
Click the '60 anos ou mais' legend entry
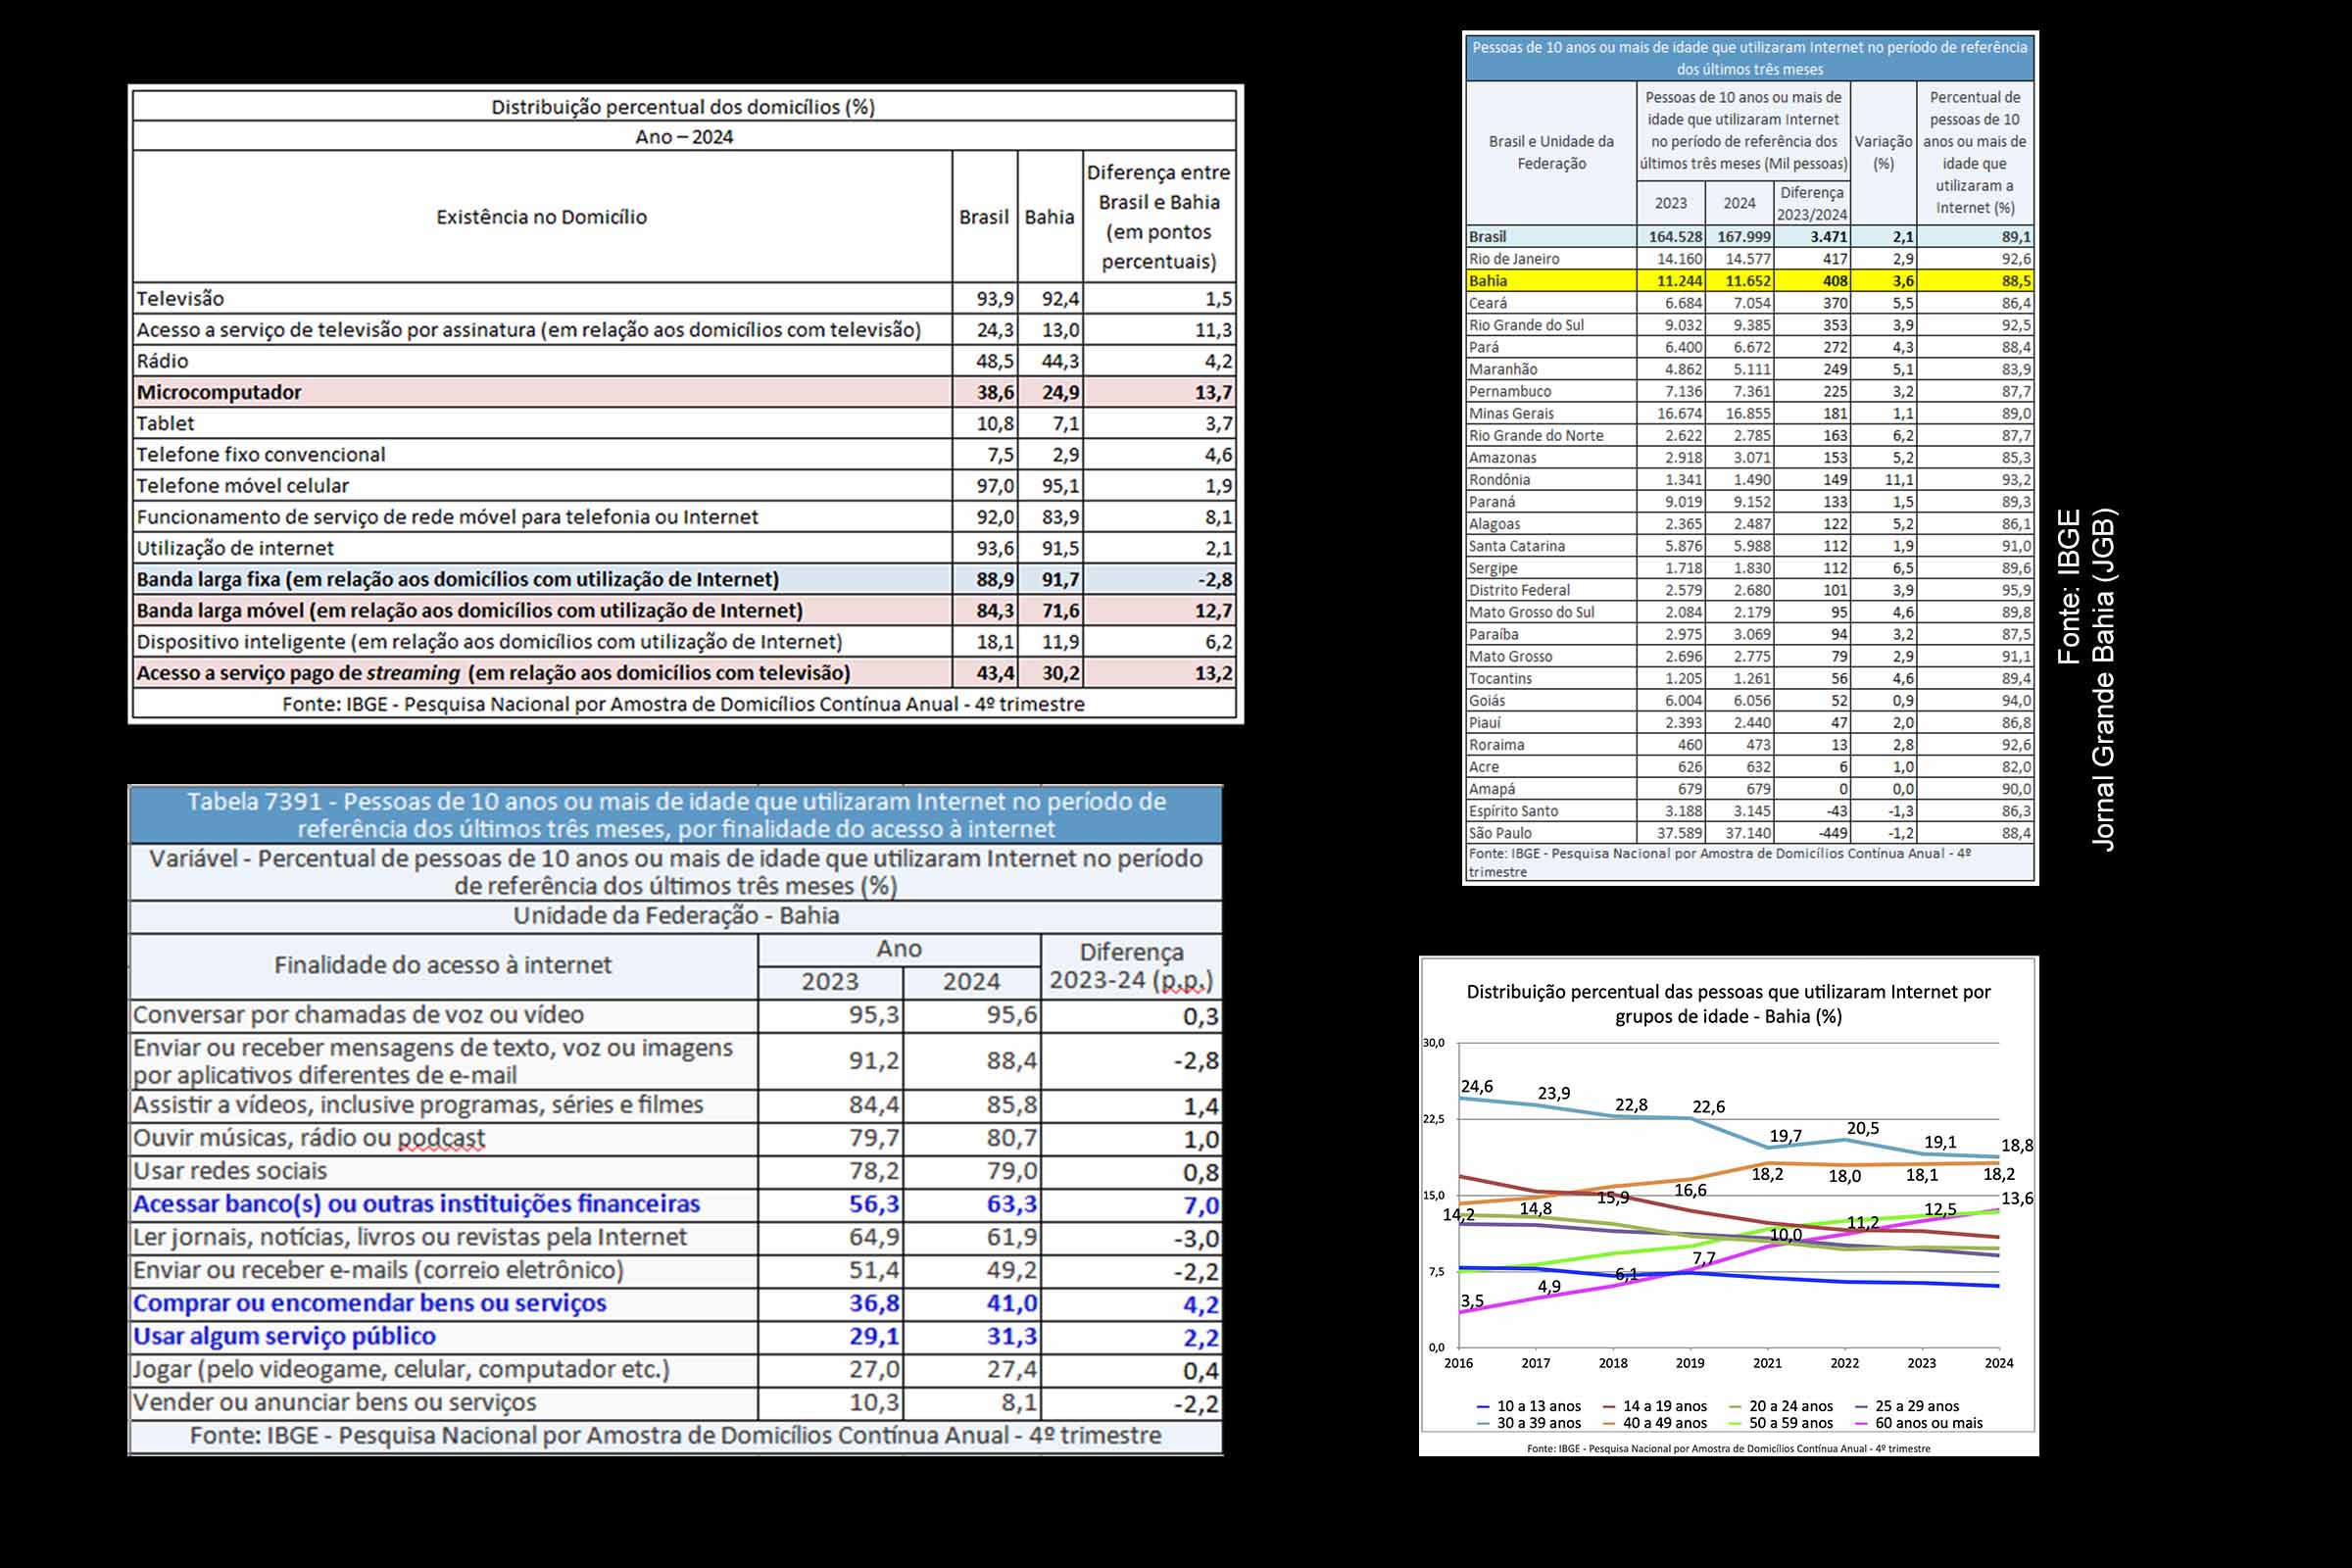[x=1918, y=1423]
